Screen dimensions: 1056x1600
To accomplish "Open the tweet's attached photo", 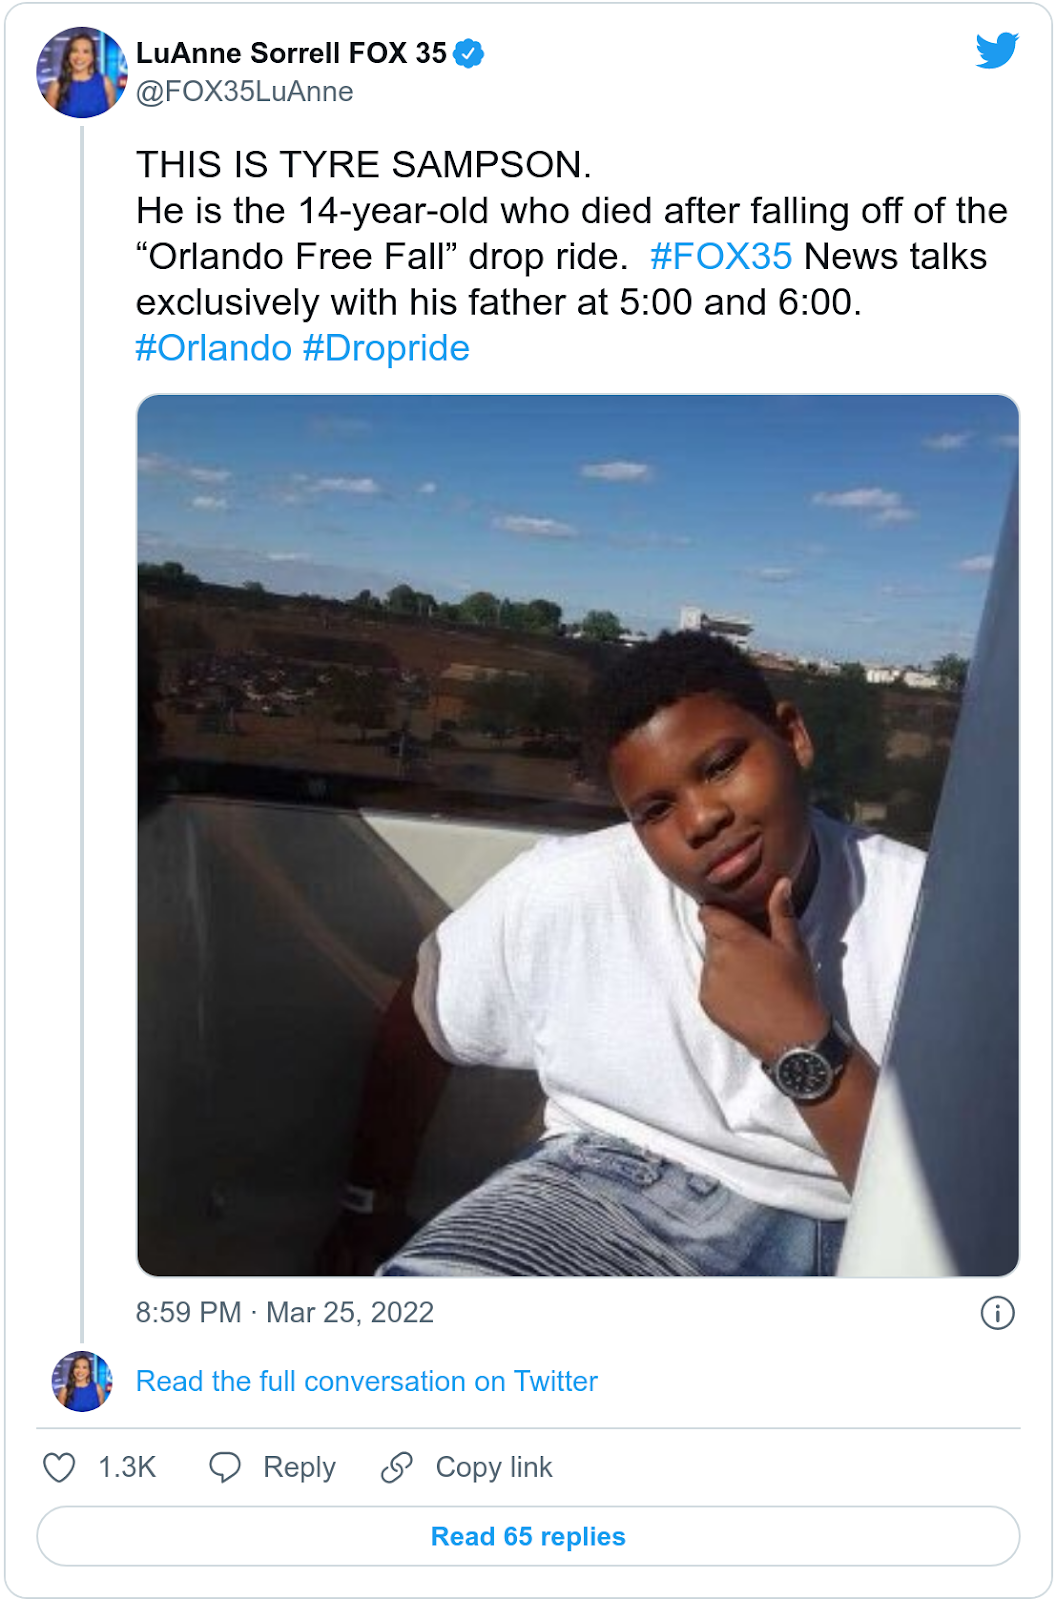I will click(578, 835).
